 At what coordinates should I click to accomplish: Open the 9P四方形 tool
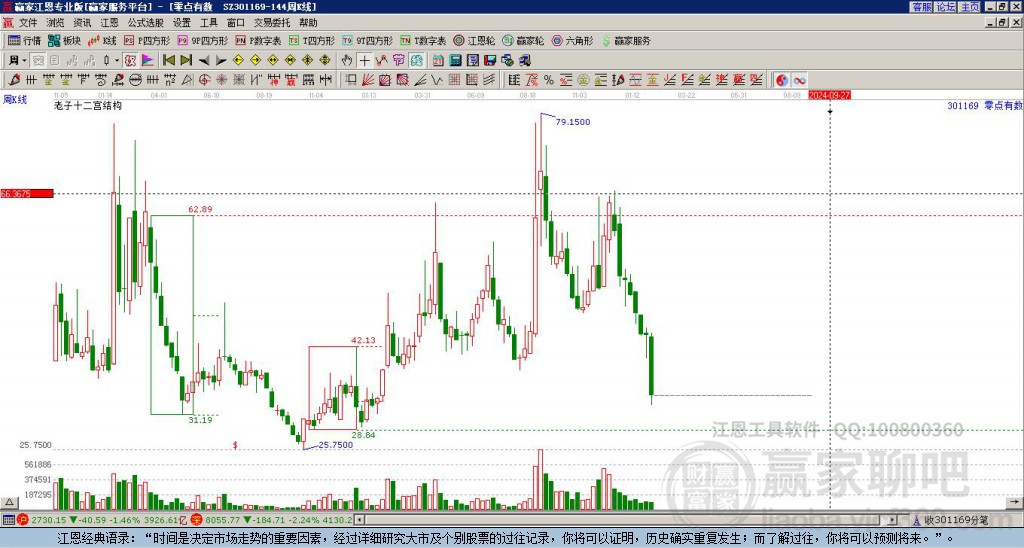[202, 40]
